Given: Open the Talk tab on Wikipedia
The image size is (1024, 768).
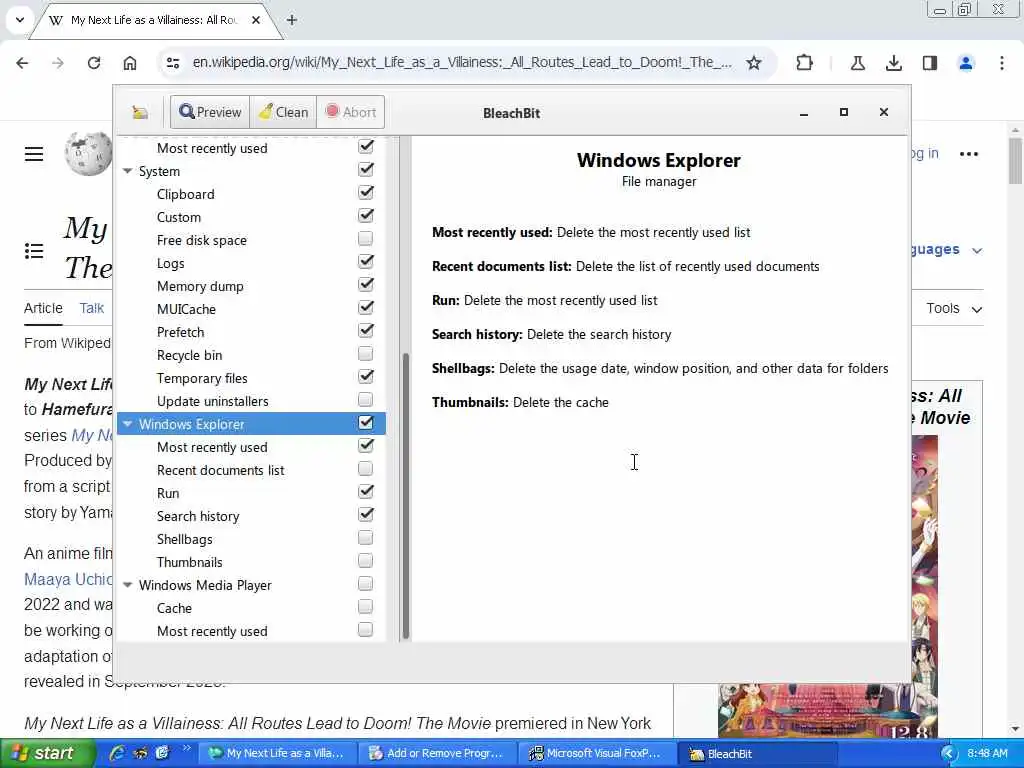Looking at the screenshot, I should pos(91,308).
